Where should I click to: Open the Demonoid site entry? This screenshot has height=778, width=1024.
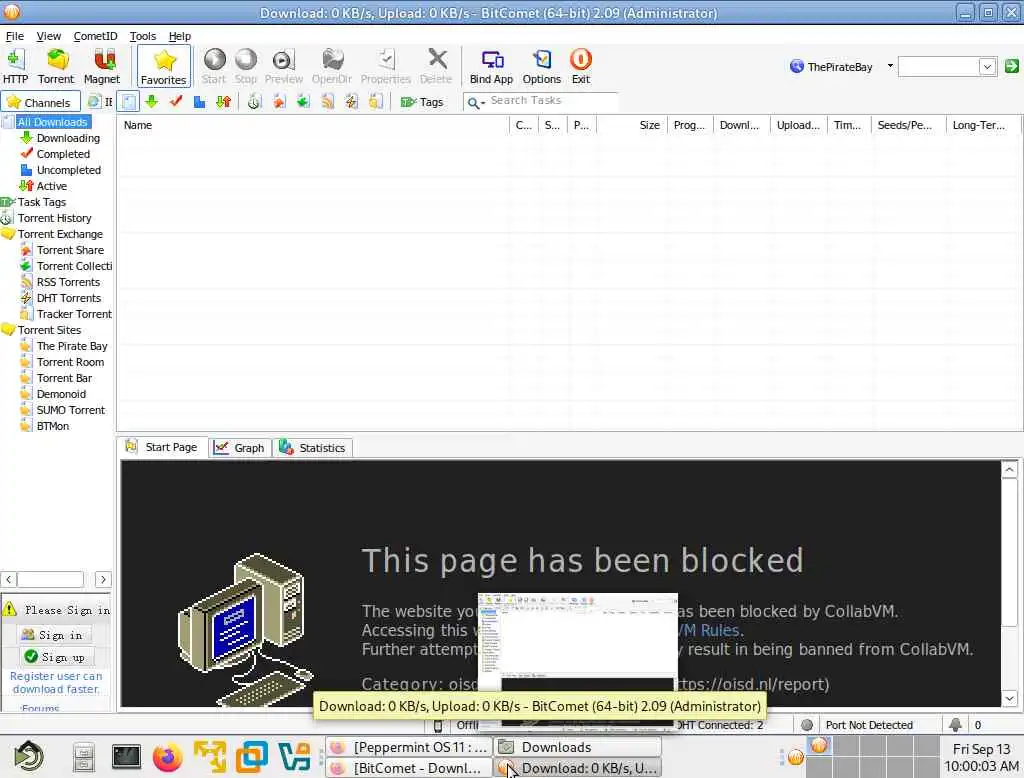[61, 394]
